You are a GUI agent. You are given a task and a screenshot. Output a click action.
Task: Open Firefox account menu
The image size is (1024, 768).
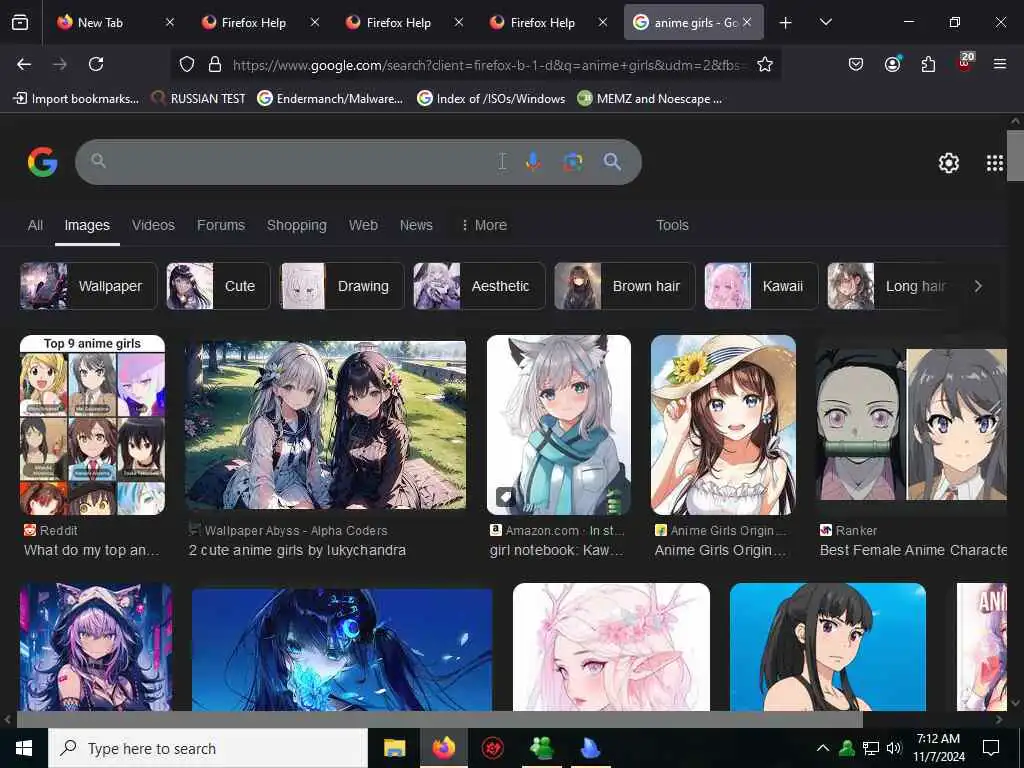pyautogui.click(x=892, y=64)
